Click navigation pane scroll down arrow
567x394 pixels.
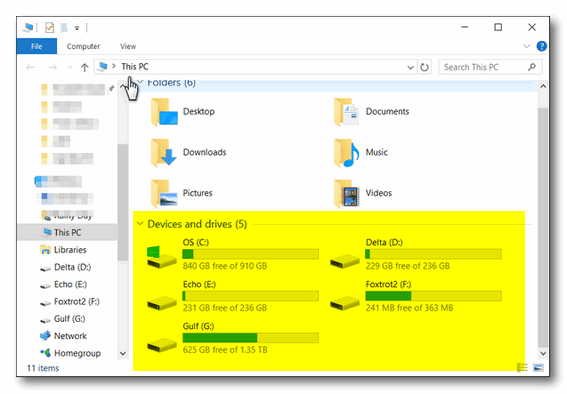[123, 354]
